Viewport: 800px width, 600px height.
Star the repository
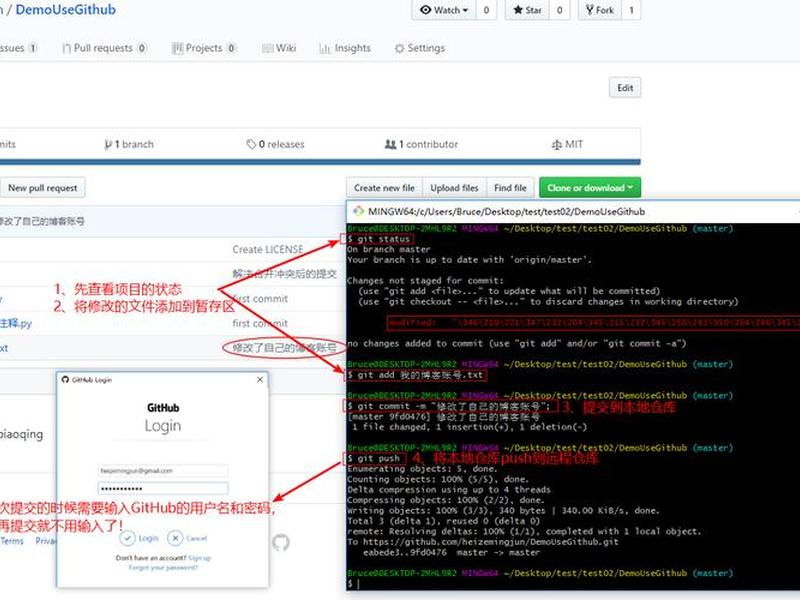pyautogui.click(x=527, y=10)
